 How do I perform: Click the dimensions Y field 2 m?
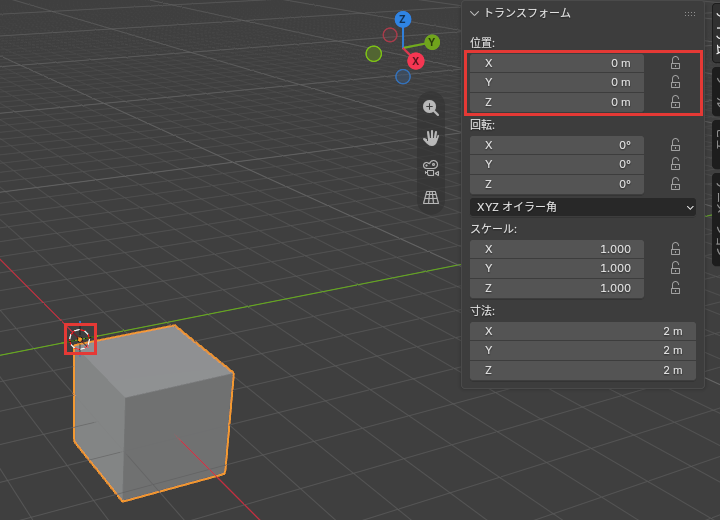(583, 350)
